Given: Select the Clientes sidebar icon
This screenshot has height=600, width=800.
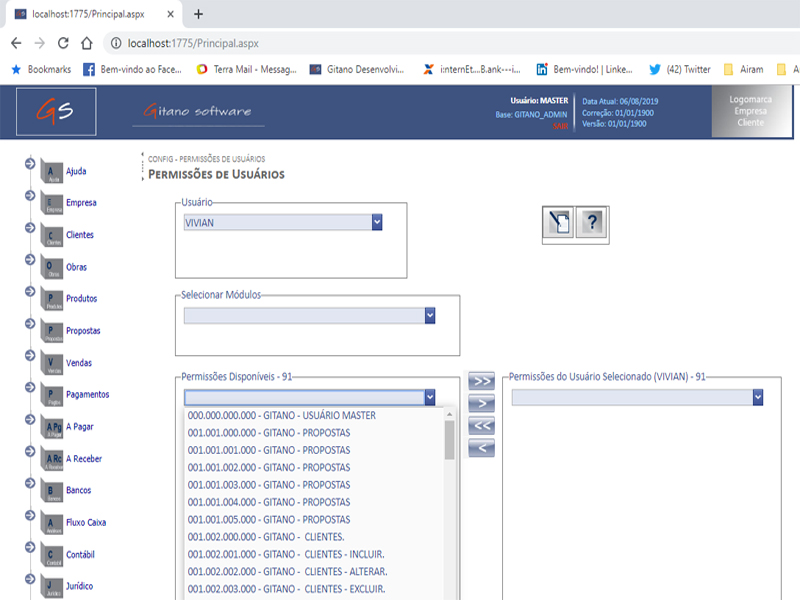Looking at the screenshot, I should coord(53,236).
